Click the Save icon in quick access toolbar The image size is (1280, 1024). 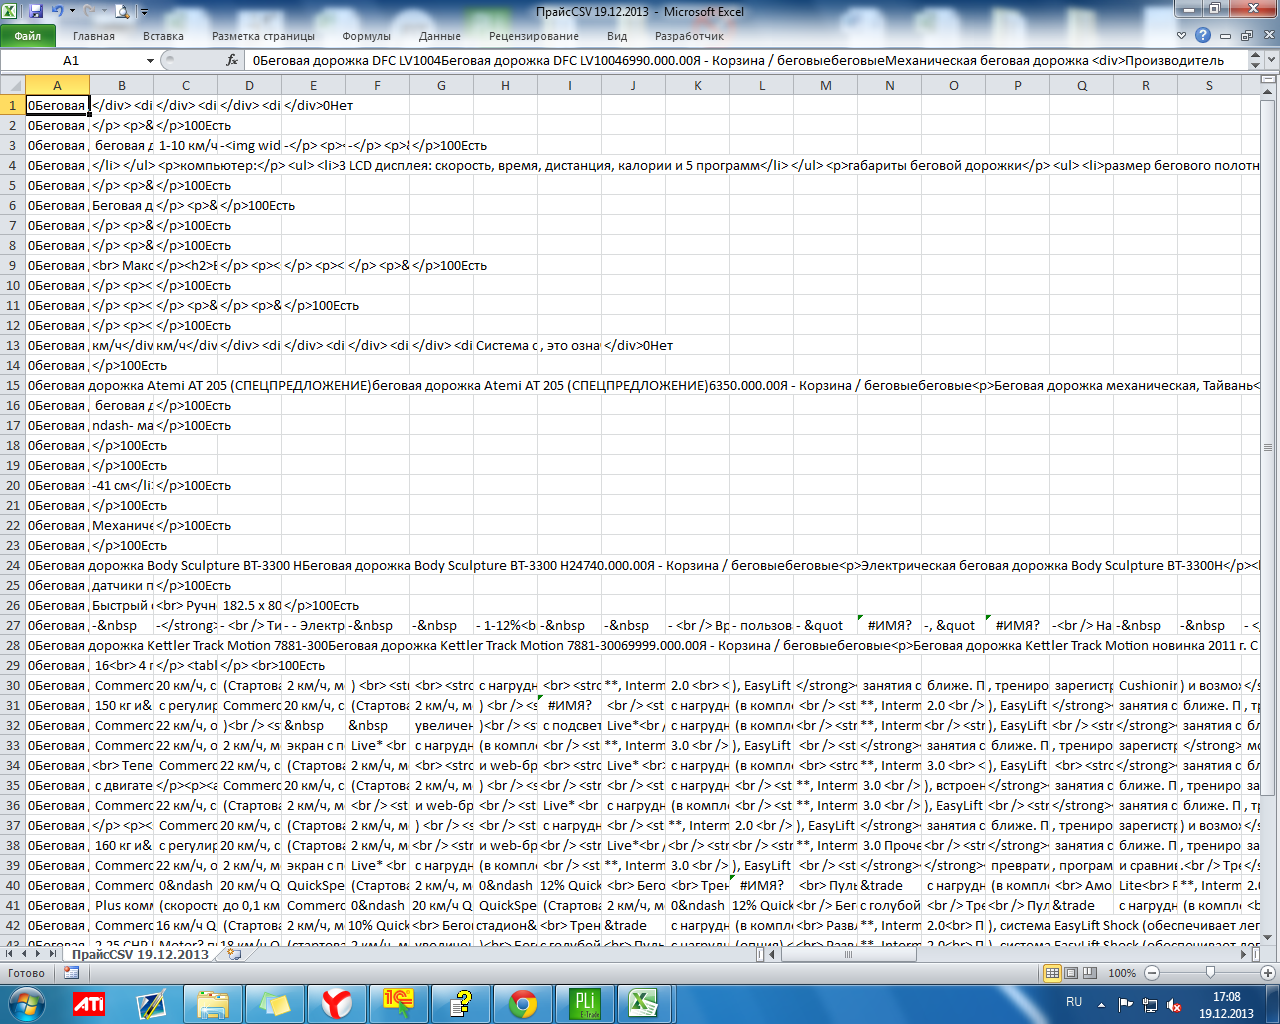[x=36, y=12]
